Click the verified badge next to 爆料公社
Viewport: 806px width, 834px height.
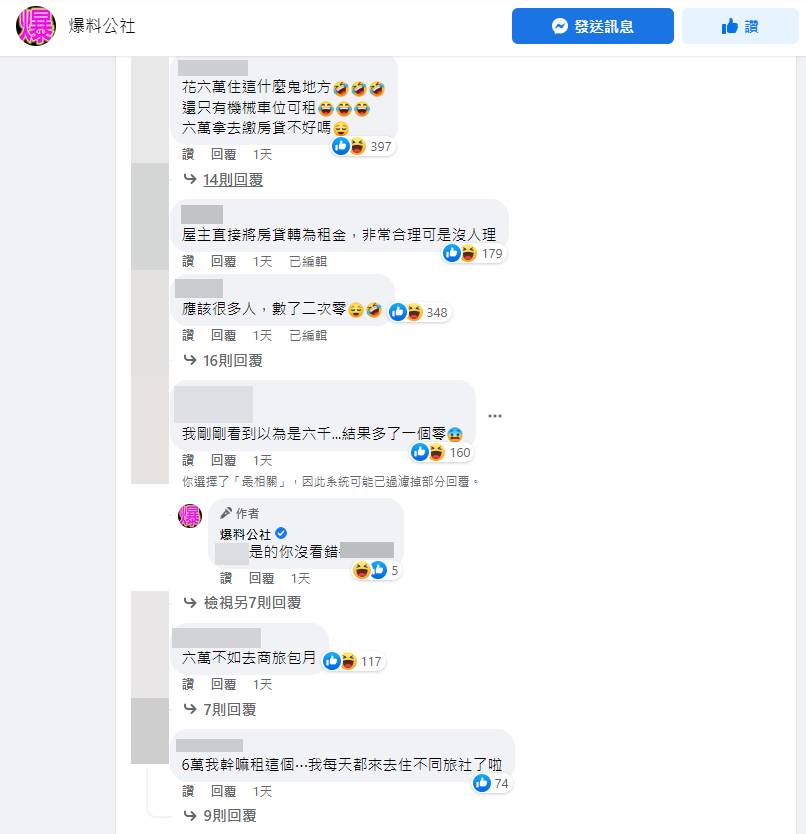point(281,533)
